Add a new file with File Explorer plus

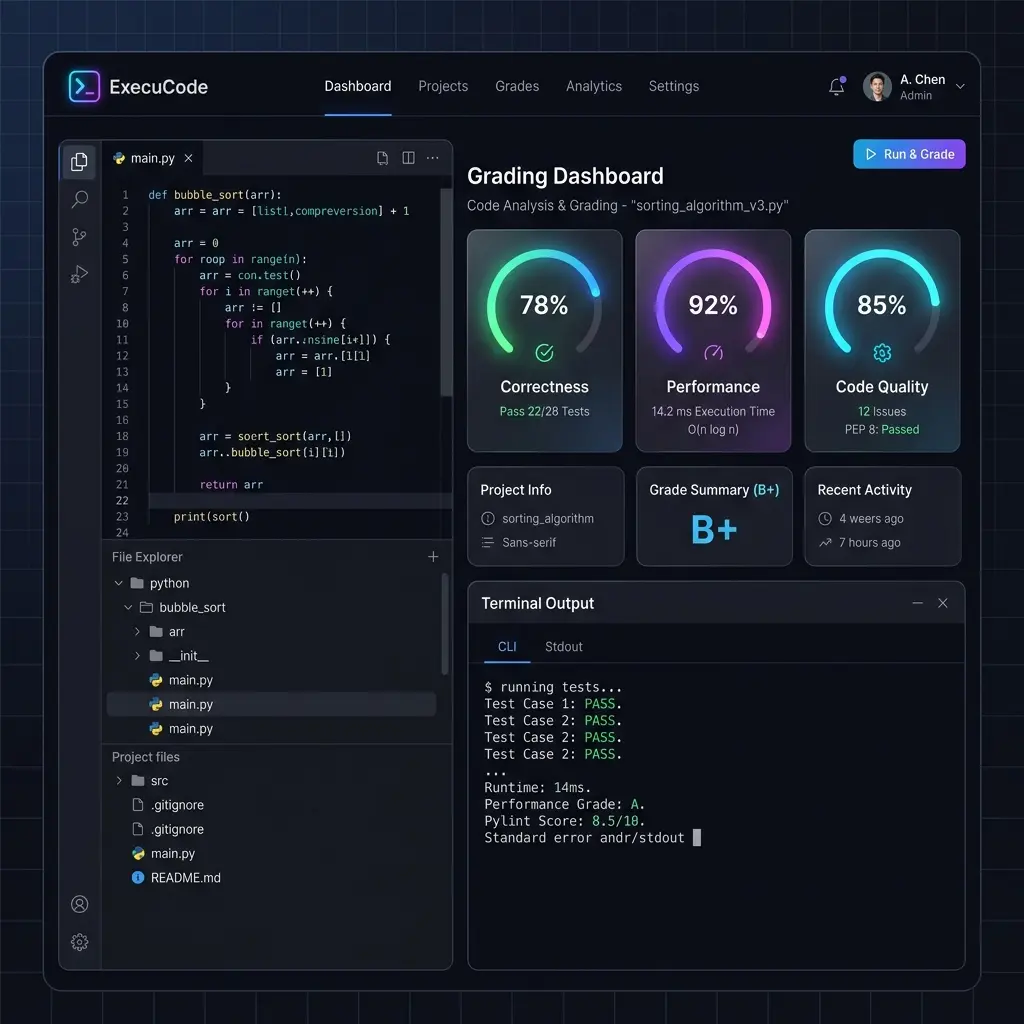point(433,556)
